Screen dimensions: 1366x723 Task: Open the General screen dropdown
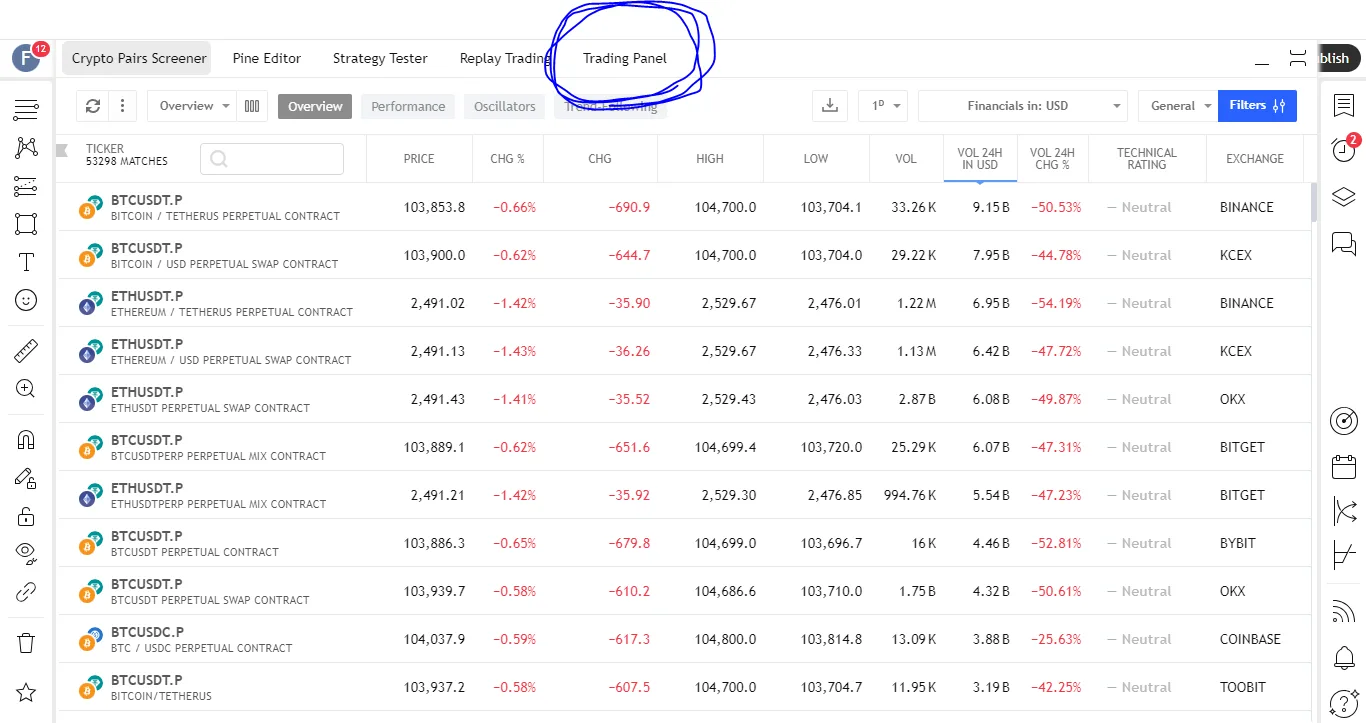tap(1178, 106)
